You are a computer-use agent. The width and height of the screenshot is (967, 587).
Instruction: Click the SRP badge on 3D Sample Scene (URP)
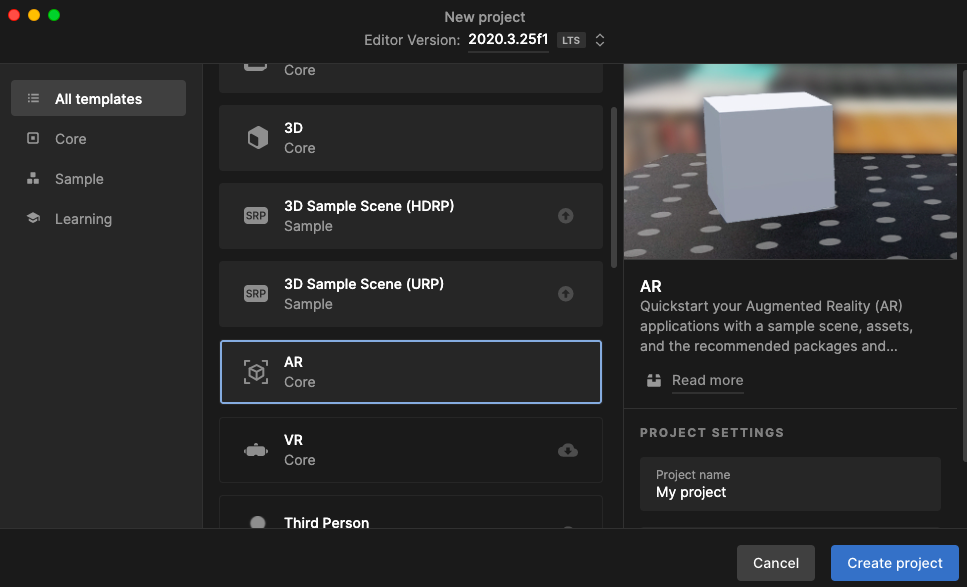[256, 293]
